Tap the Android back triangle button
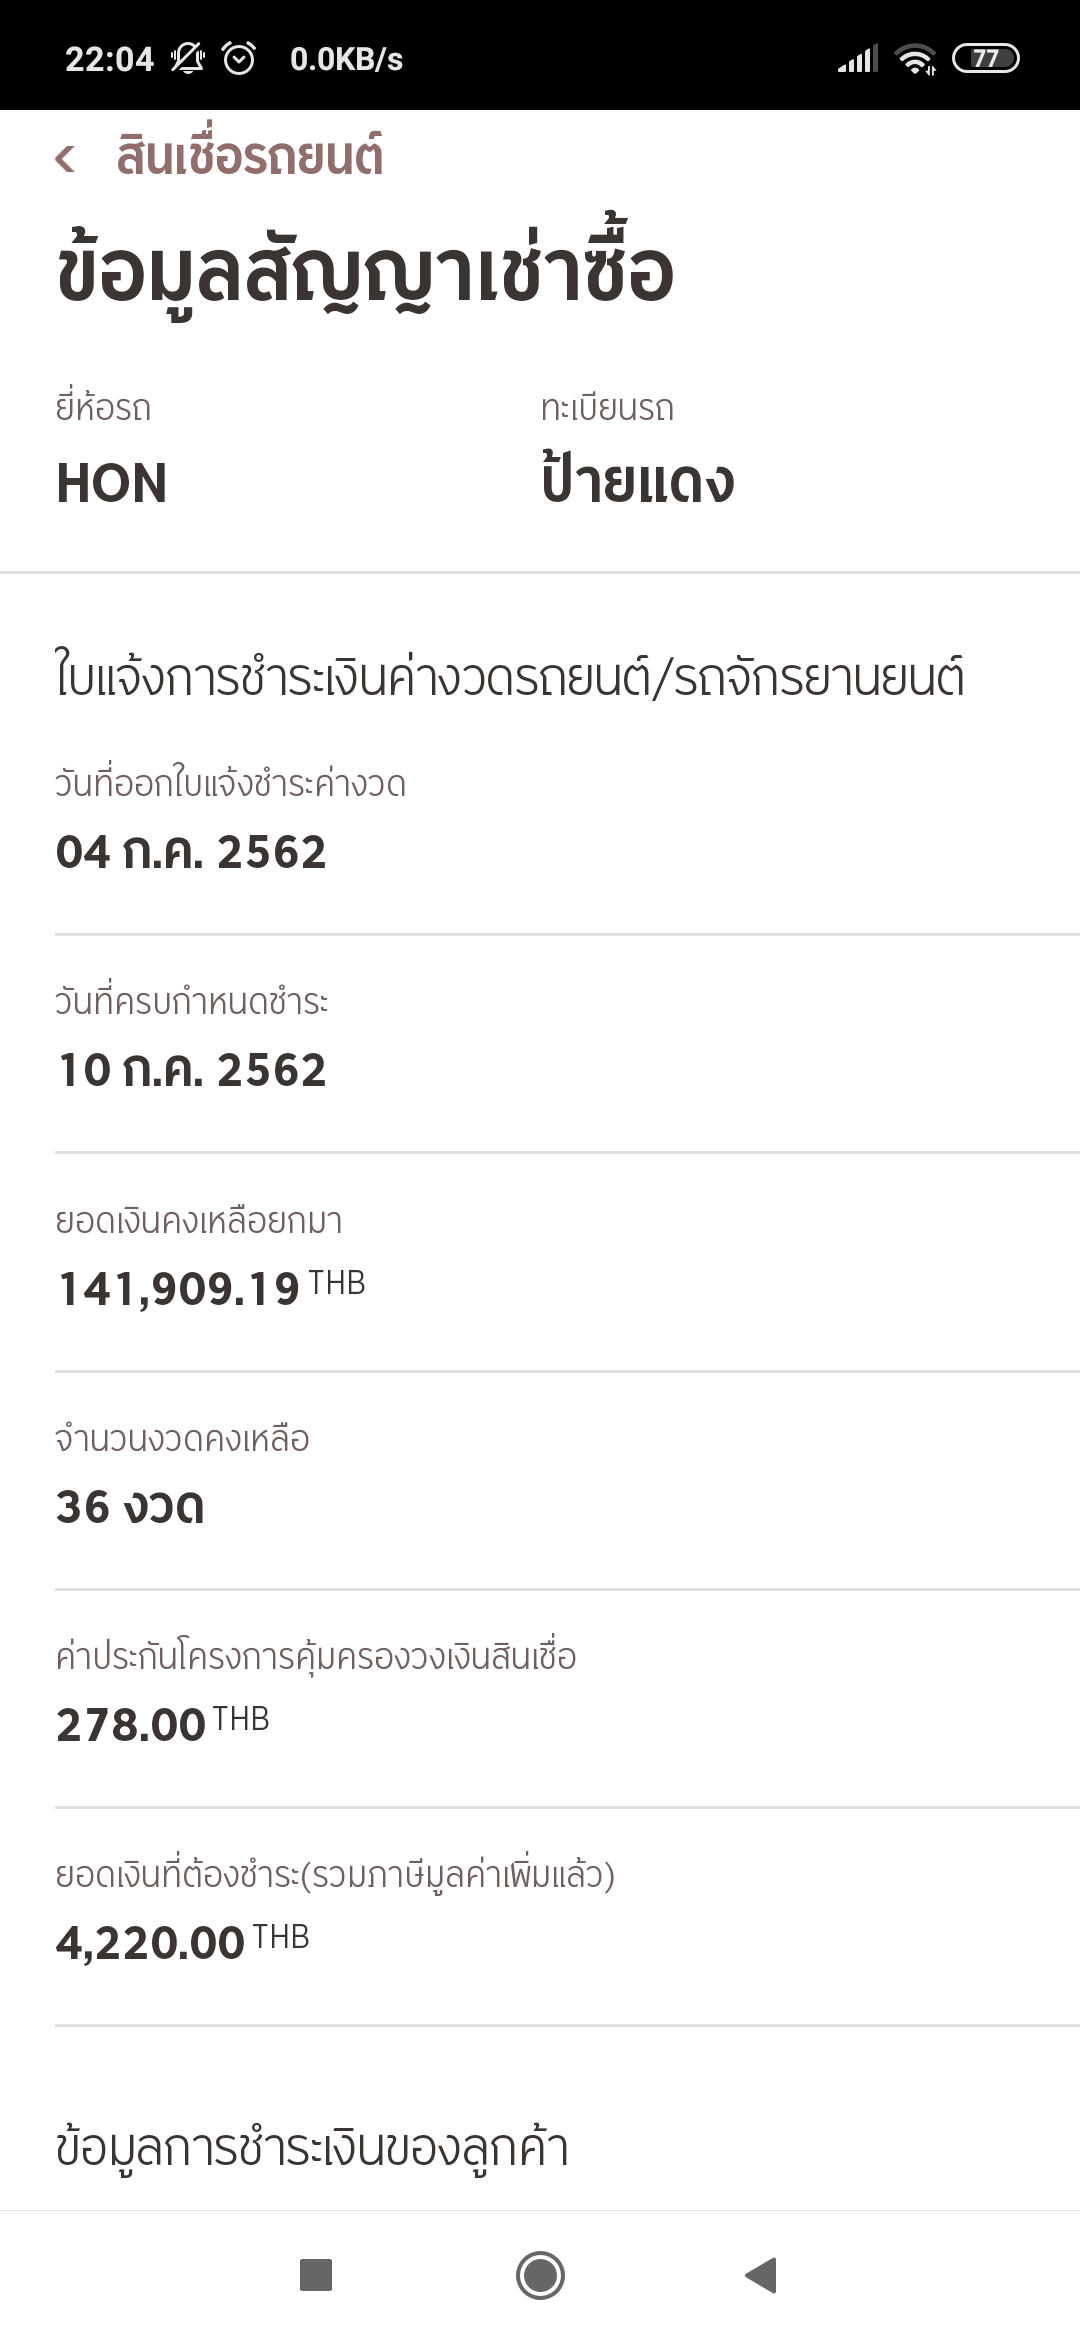The image size is (1080, 2340). [761, 2275]
